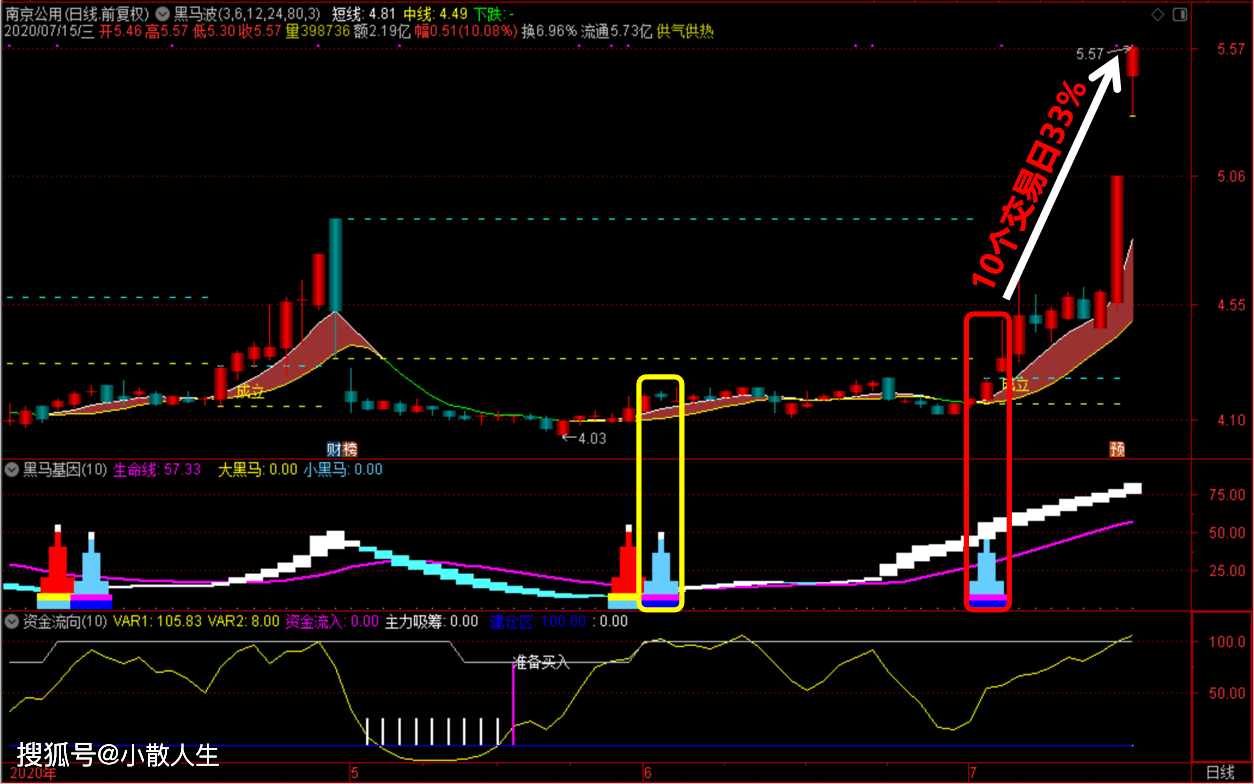Click the 准备买入 signal label
Image resolution: width=1254 pixels, height=784 pixels.
(x=540, y=662)
